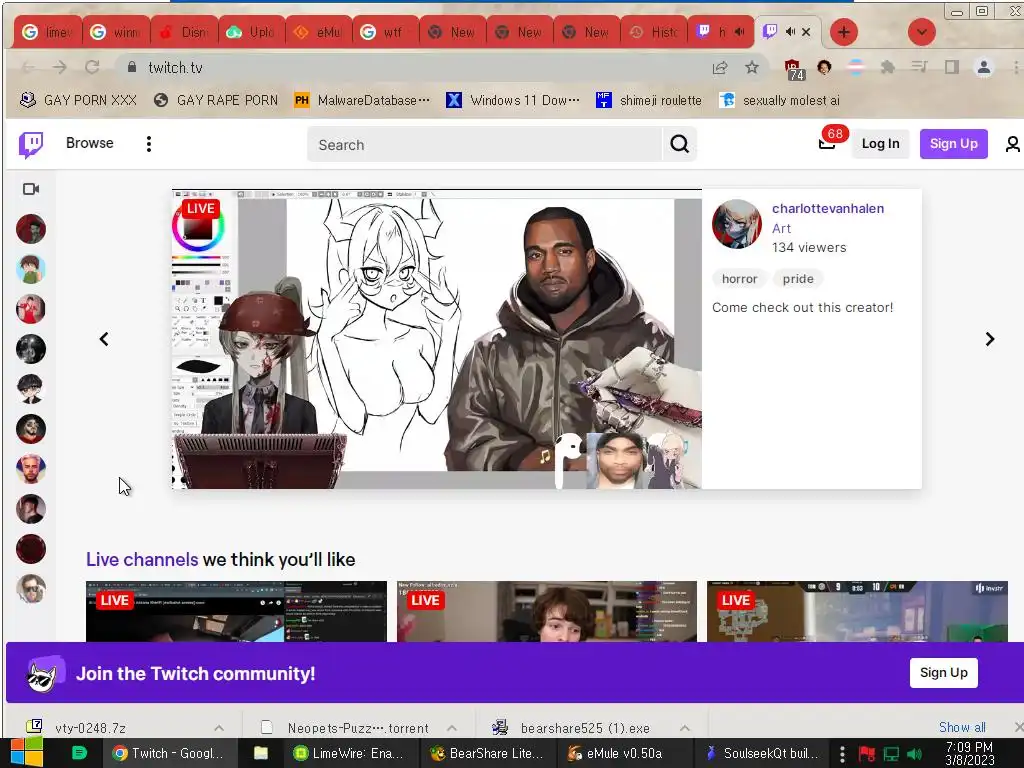1024x768 pixels.
Task: Open the charlottevanhalen channel link
Action: pos(828,208)
